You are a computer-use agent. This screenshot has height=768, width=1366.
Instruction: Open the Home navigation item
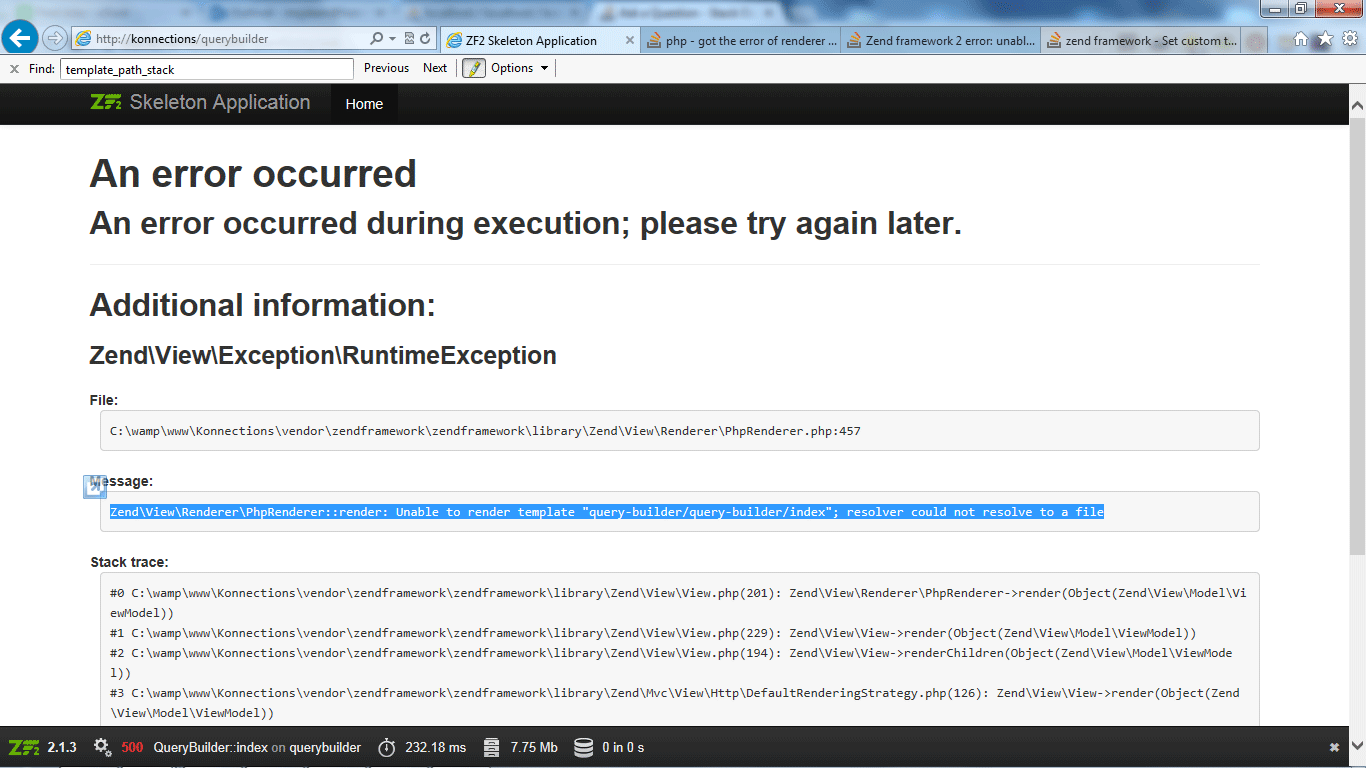[364, 104]
